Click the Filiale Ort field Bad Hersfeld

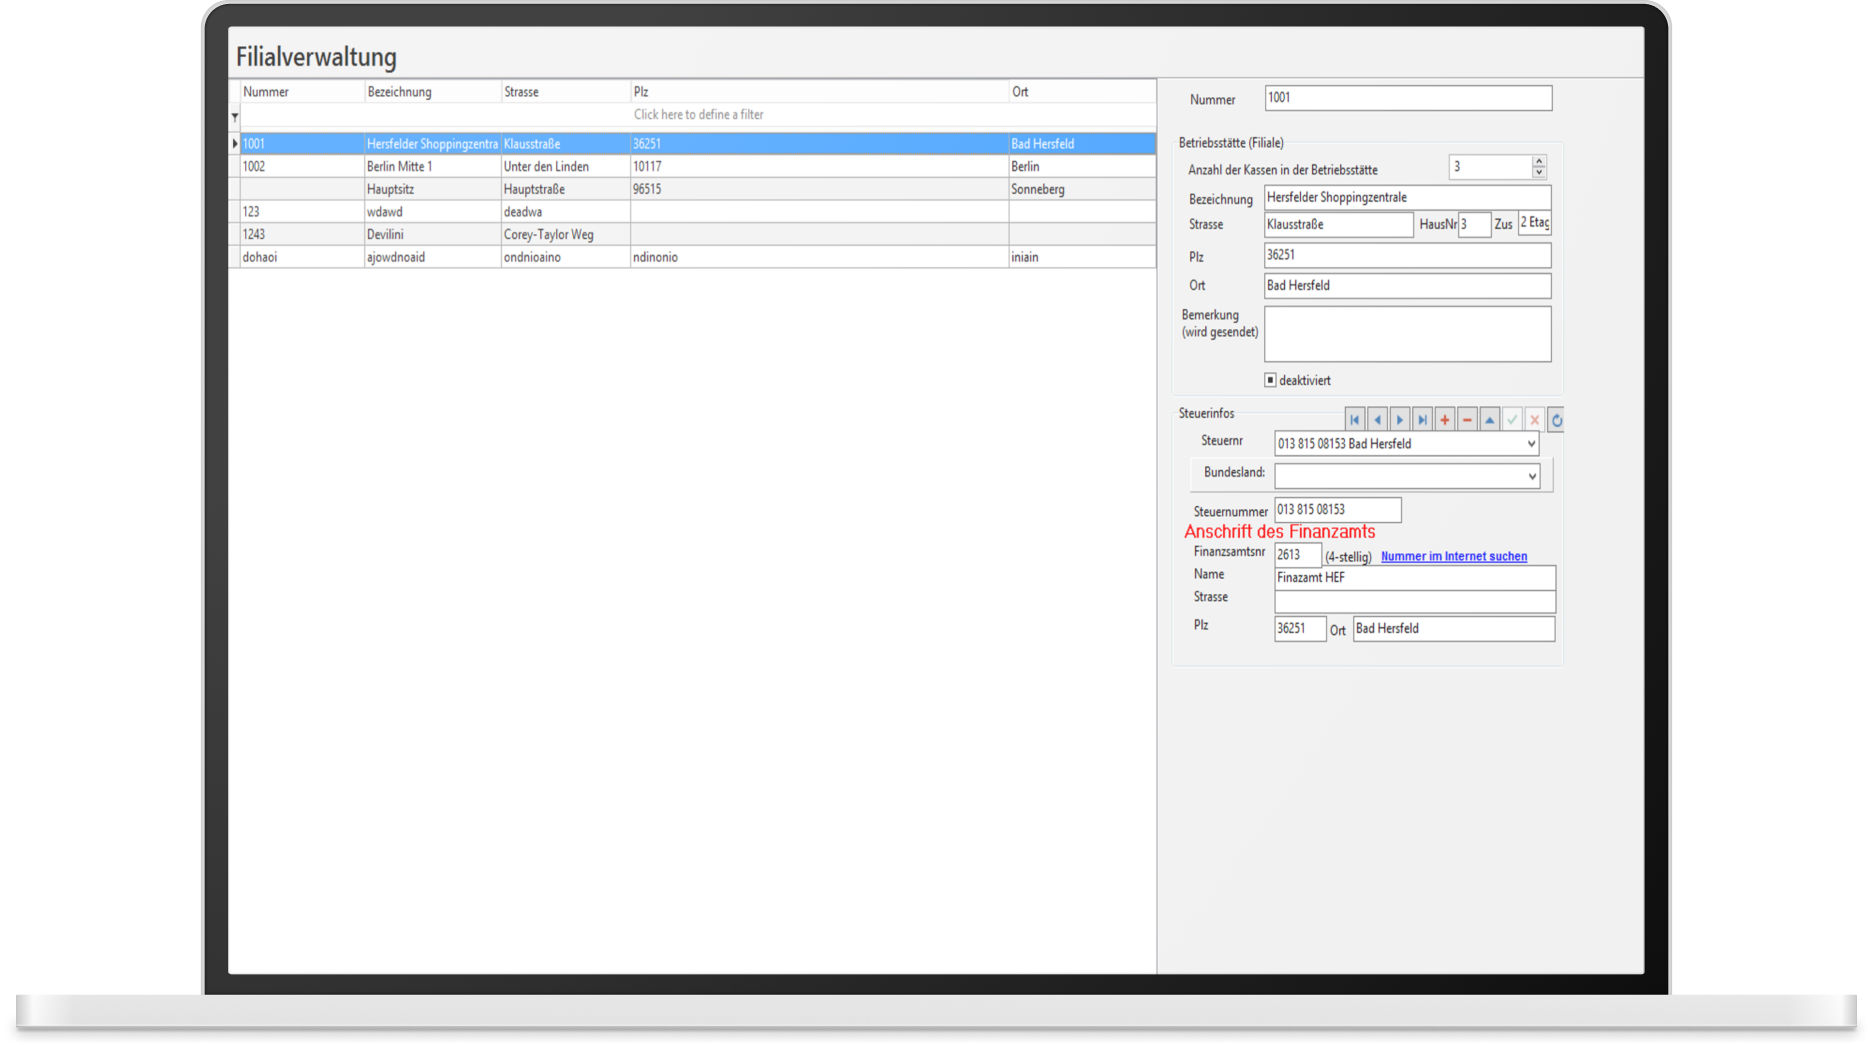coord(1407,286)
